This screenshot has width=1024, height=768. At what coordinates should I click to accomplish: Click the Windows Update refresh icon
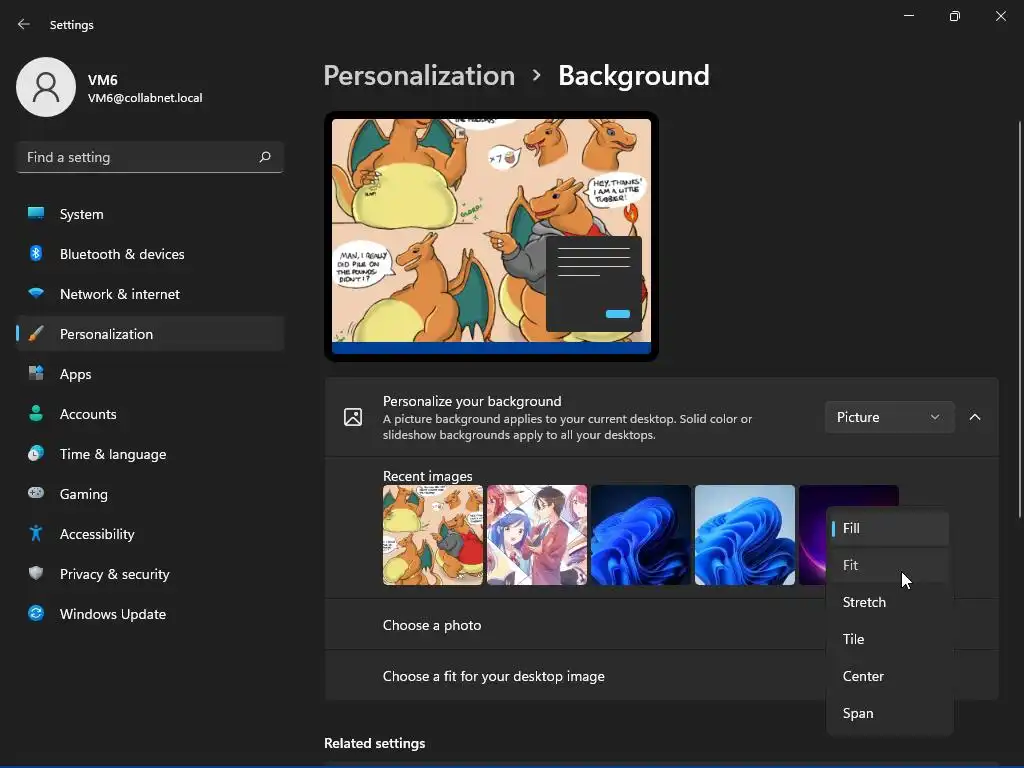tap(36, 613)
